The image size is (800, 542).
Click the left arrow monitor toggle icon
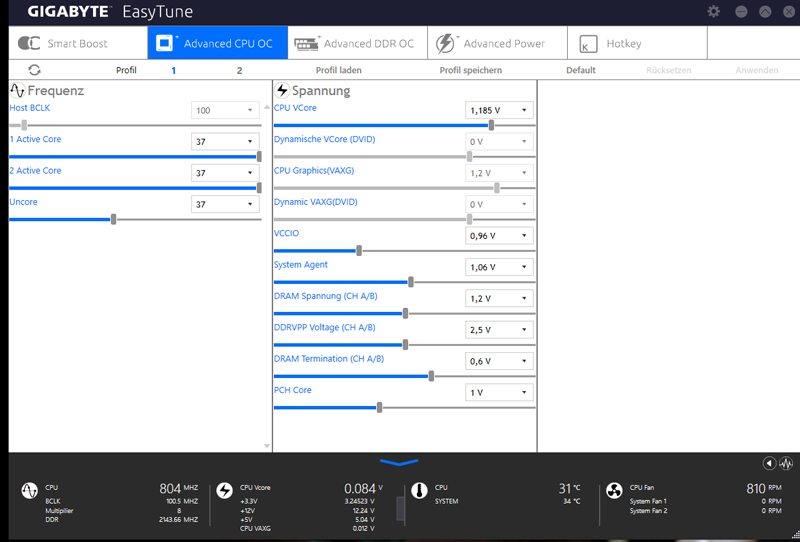[x=769, y=463]
